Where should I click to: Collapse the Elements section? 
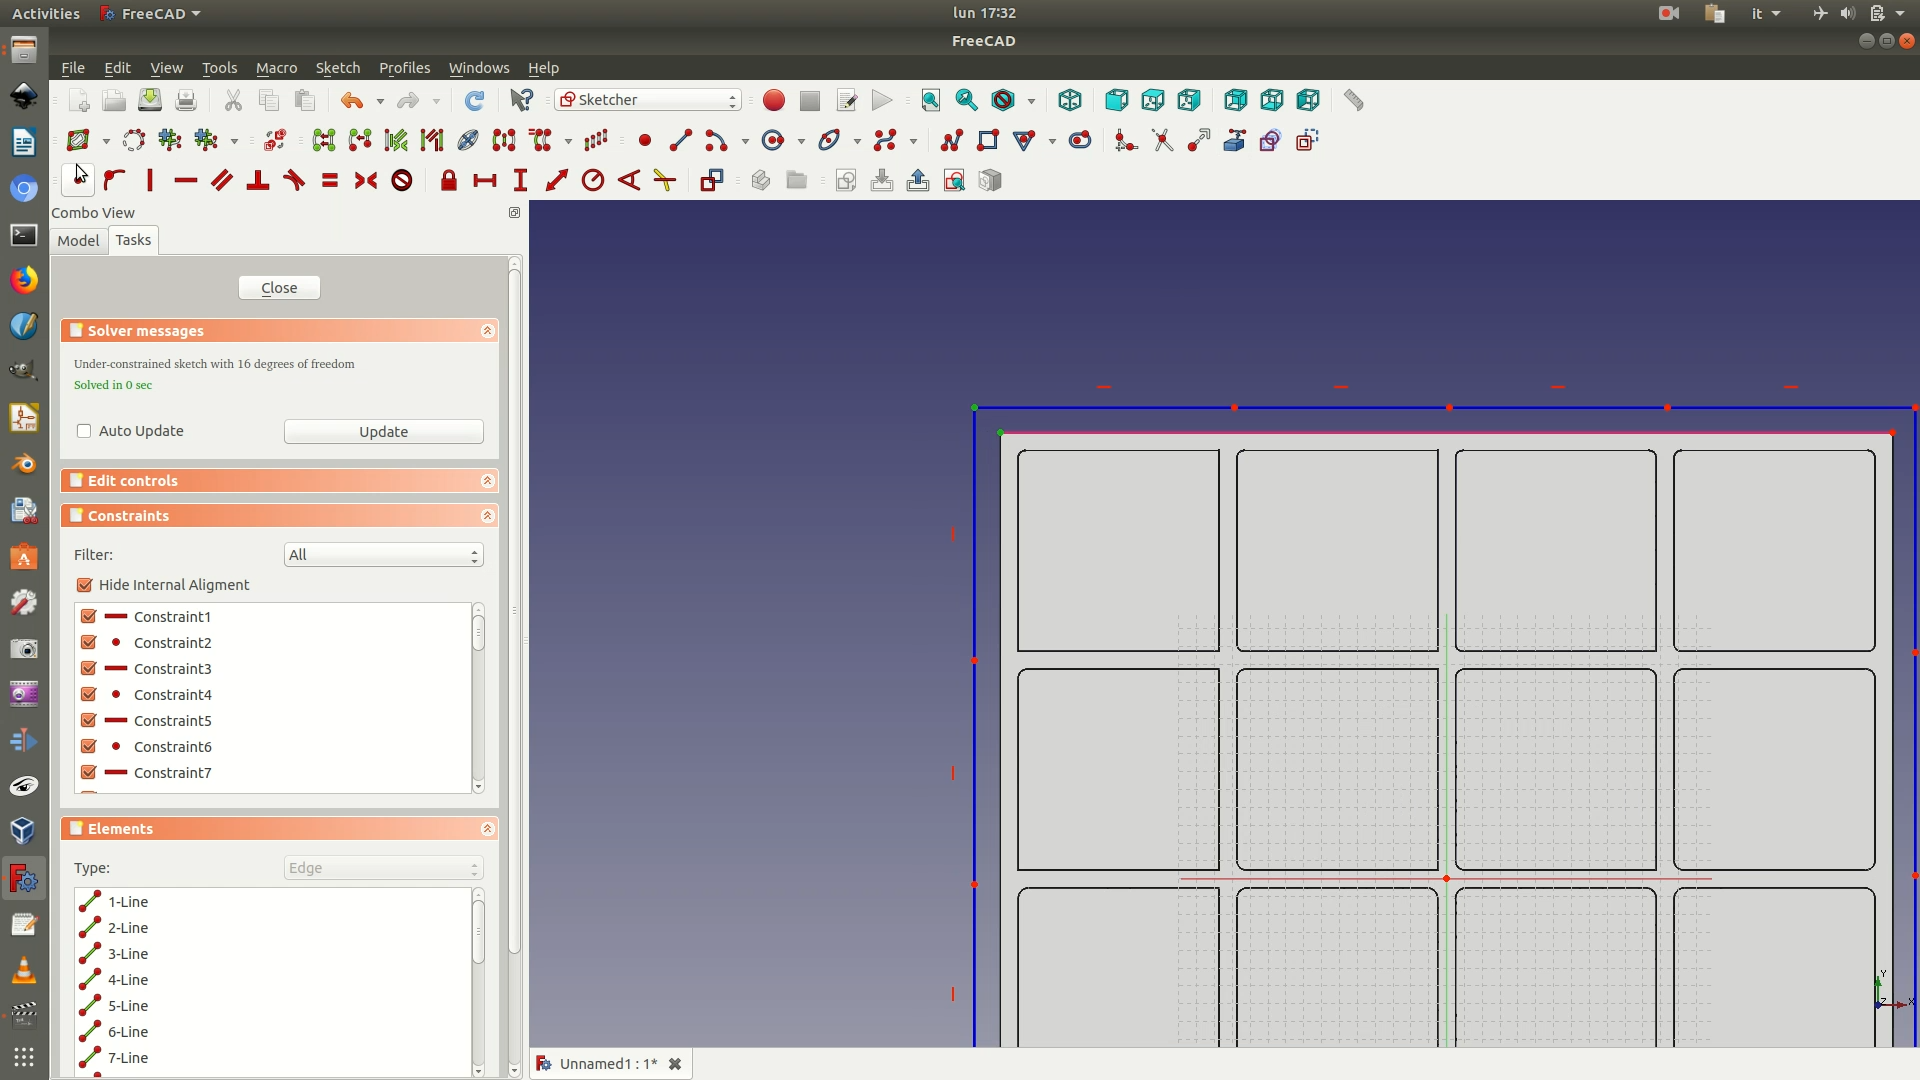[487, 829]
